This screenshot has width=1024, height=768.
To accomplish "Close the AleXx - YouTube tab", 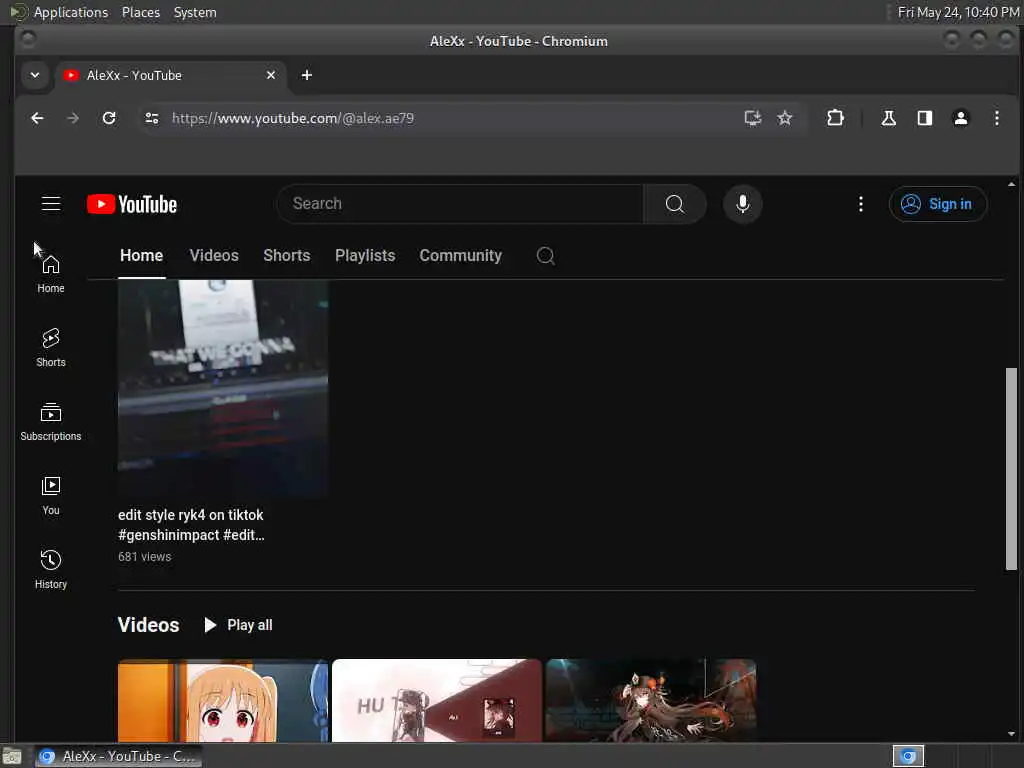I will 271,75.
